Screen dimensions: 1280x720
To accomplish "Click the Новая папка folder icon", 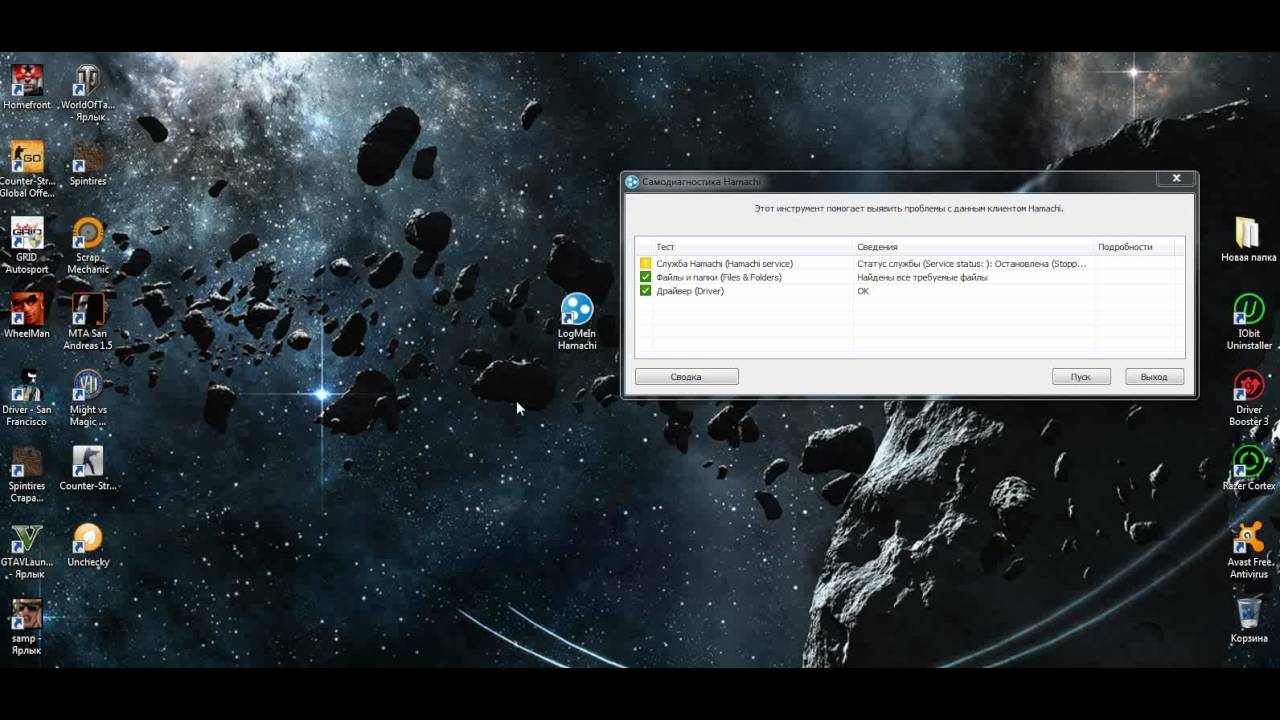I will 1248,239.
